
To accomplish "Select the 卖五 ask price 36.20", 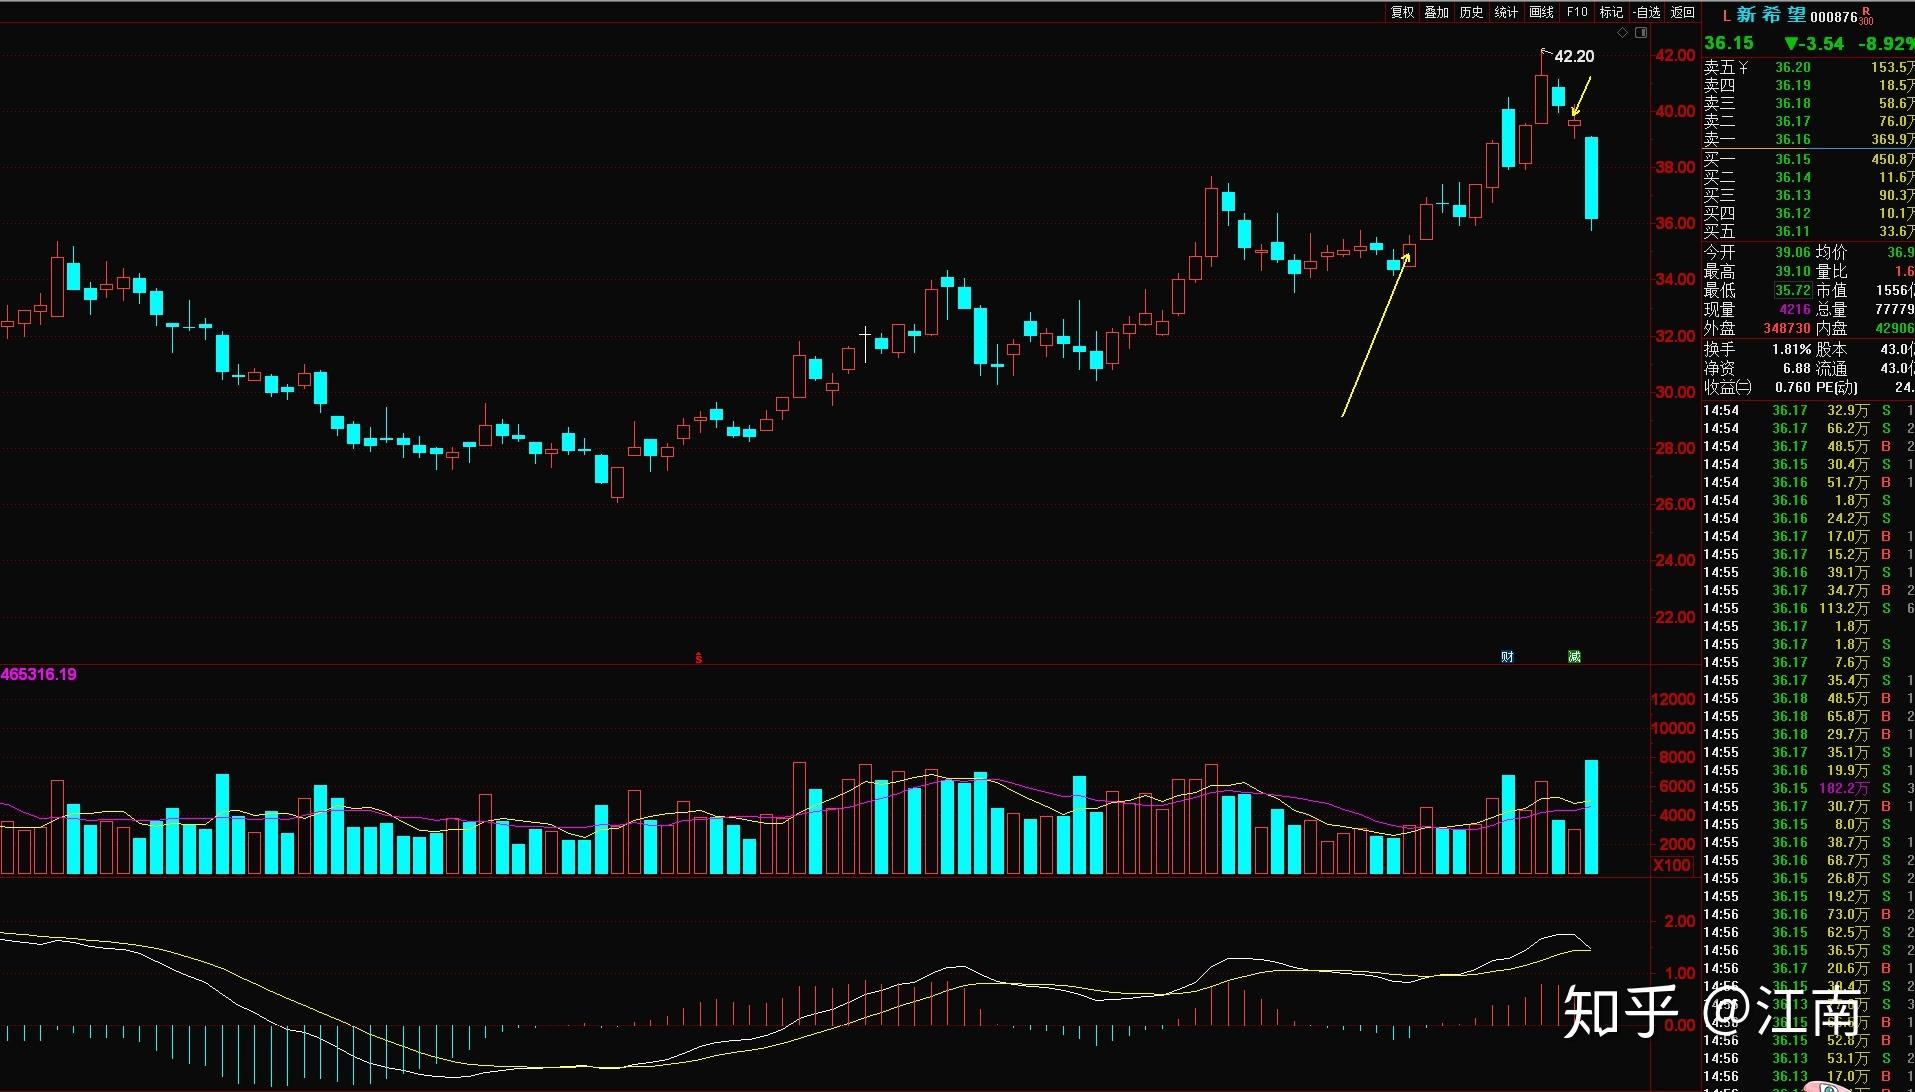I will click(x=1793, y=67).
